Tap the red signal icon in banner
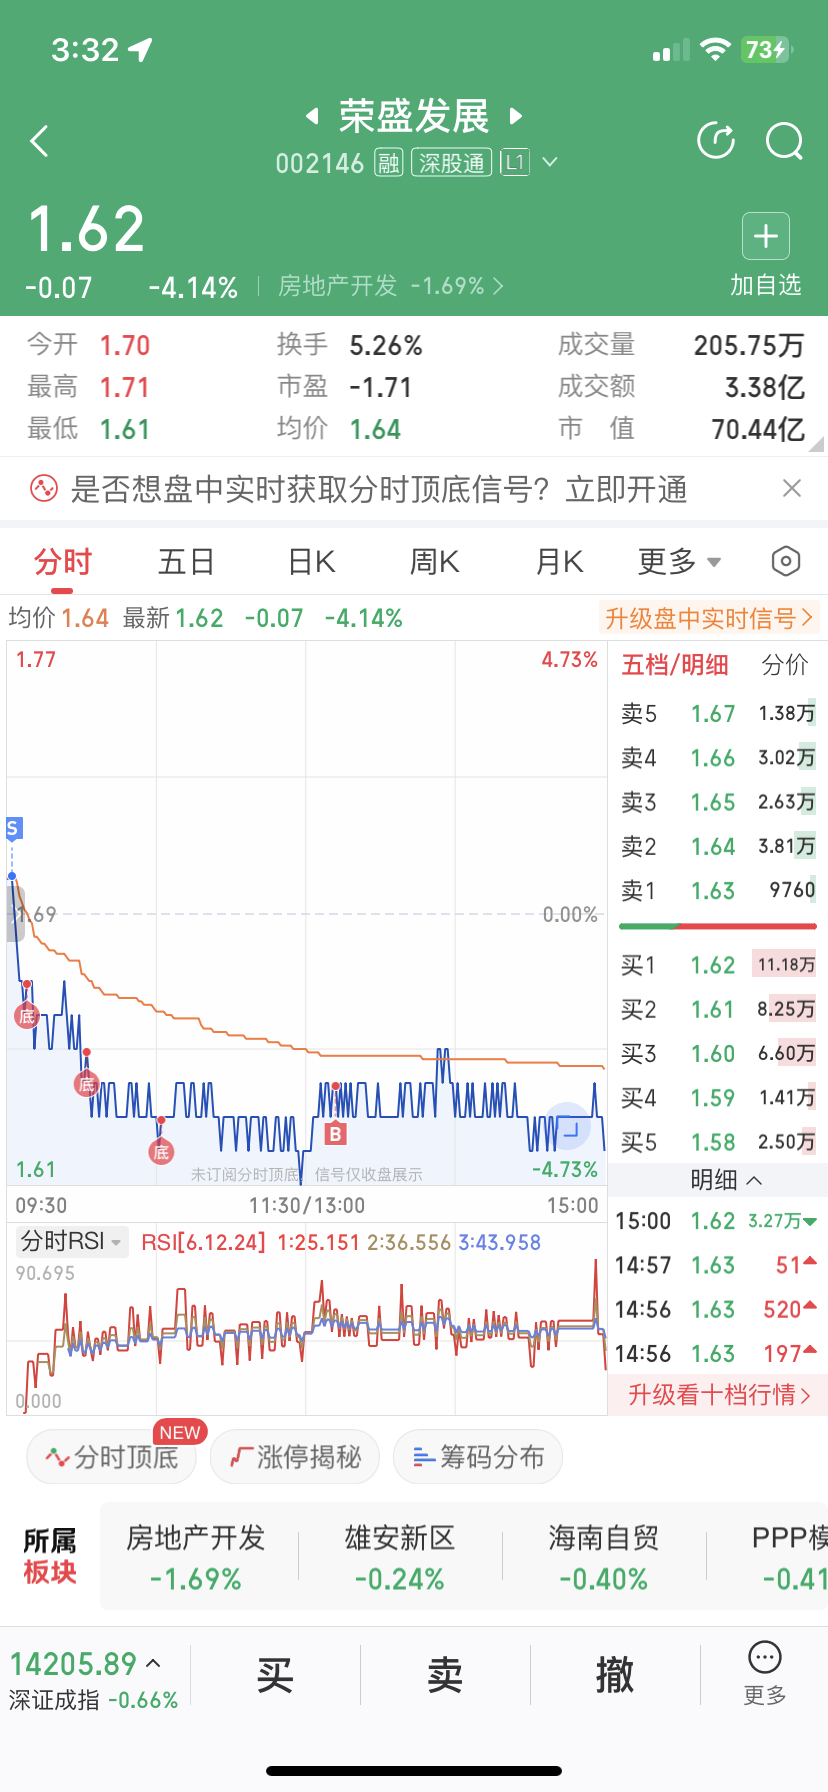The image size is (828, 1792). pos(44,489)
